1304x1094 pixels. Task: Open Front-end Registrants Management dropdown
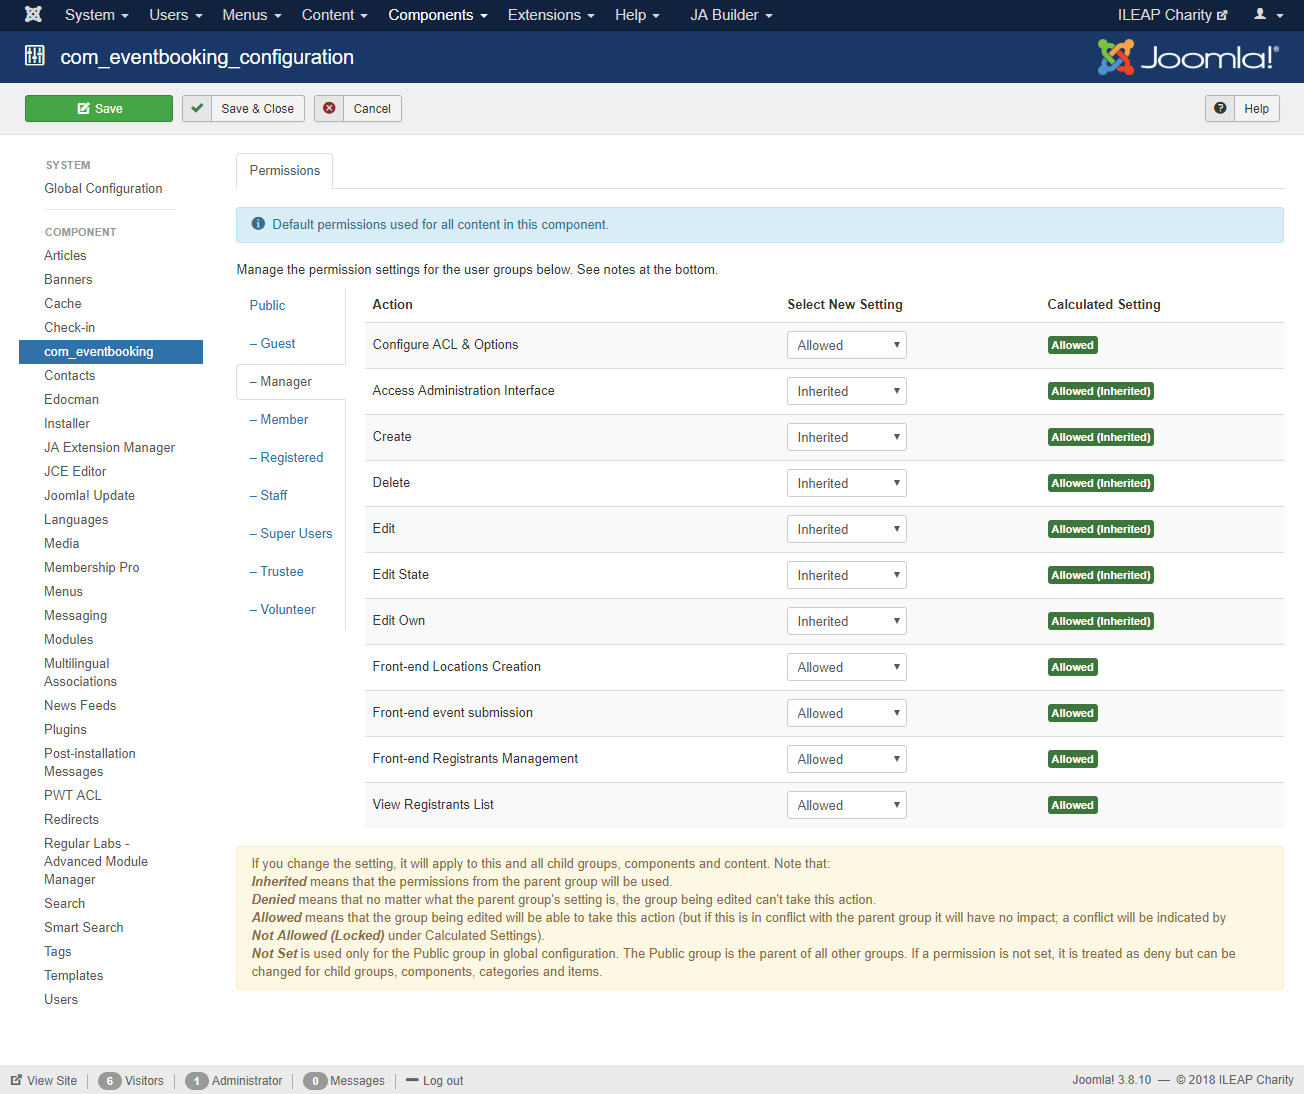pos(846,759)
